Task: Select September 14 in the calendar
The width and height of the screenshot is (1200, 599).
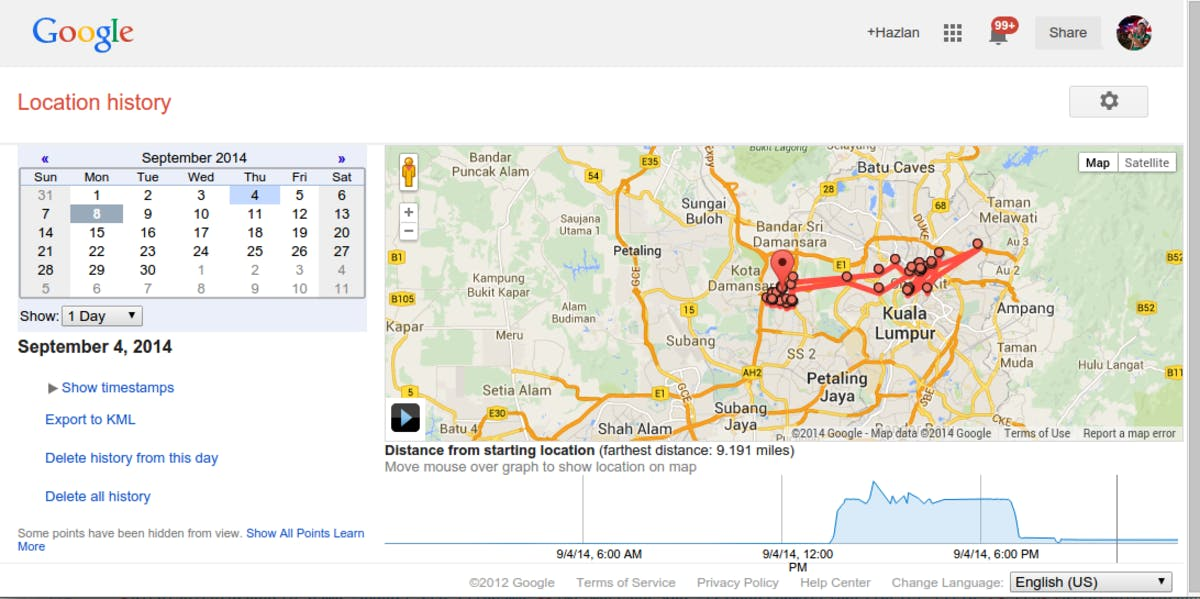Action: coord(45,233)
